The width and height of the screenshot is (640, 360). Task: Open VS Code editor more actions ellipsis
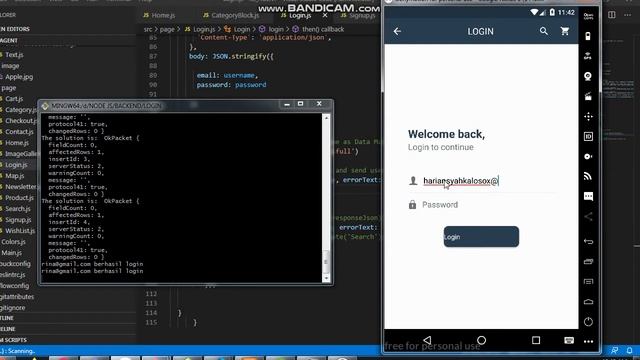(627, 15)
